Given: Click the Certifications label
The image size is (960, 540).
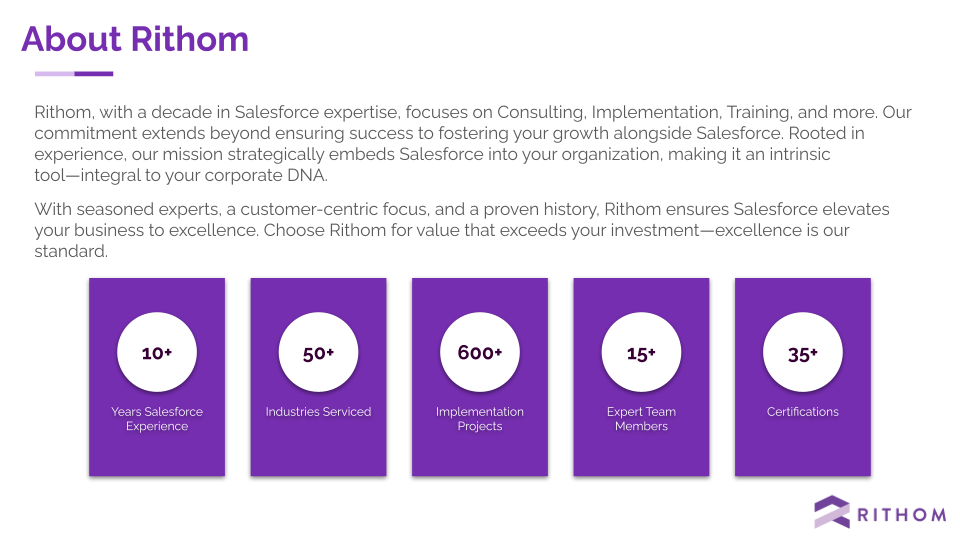Looking at the screenshot, I should [803, 412].
